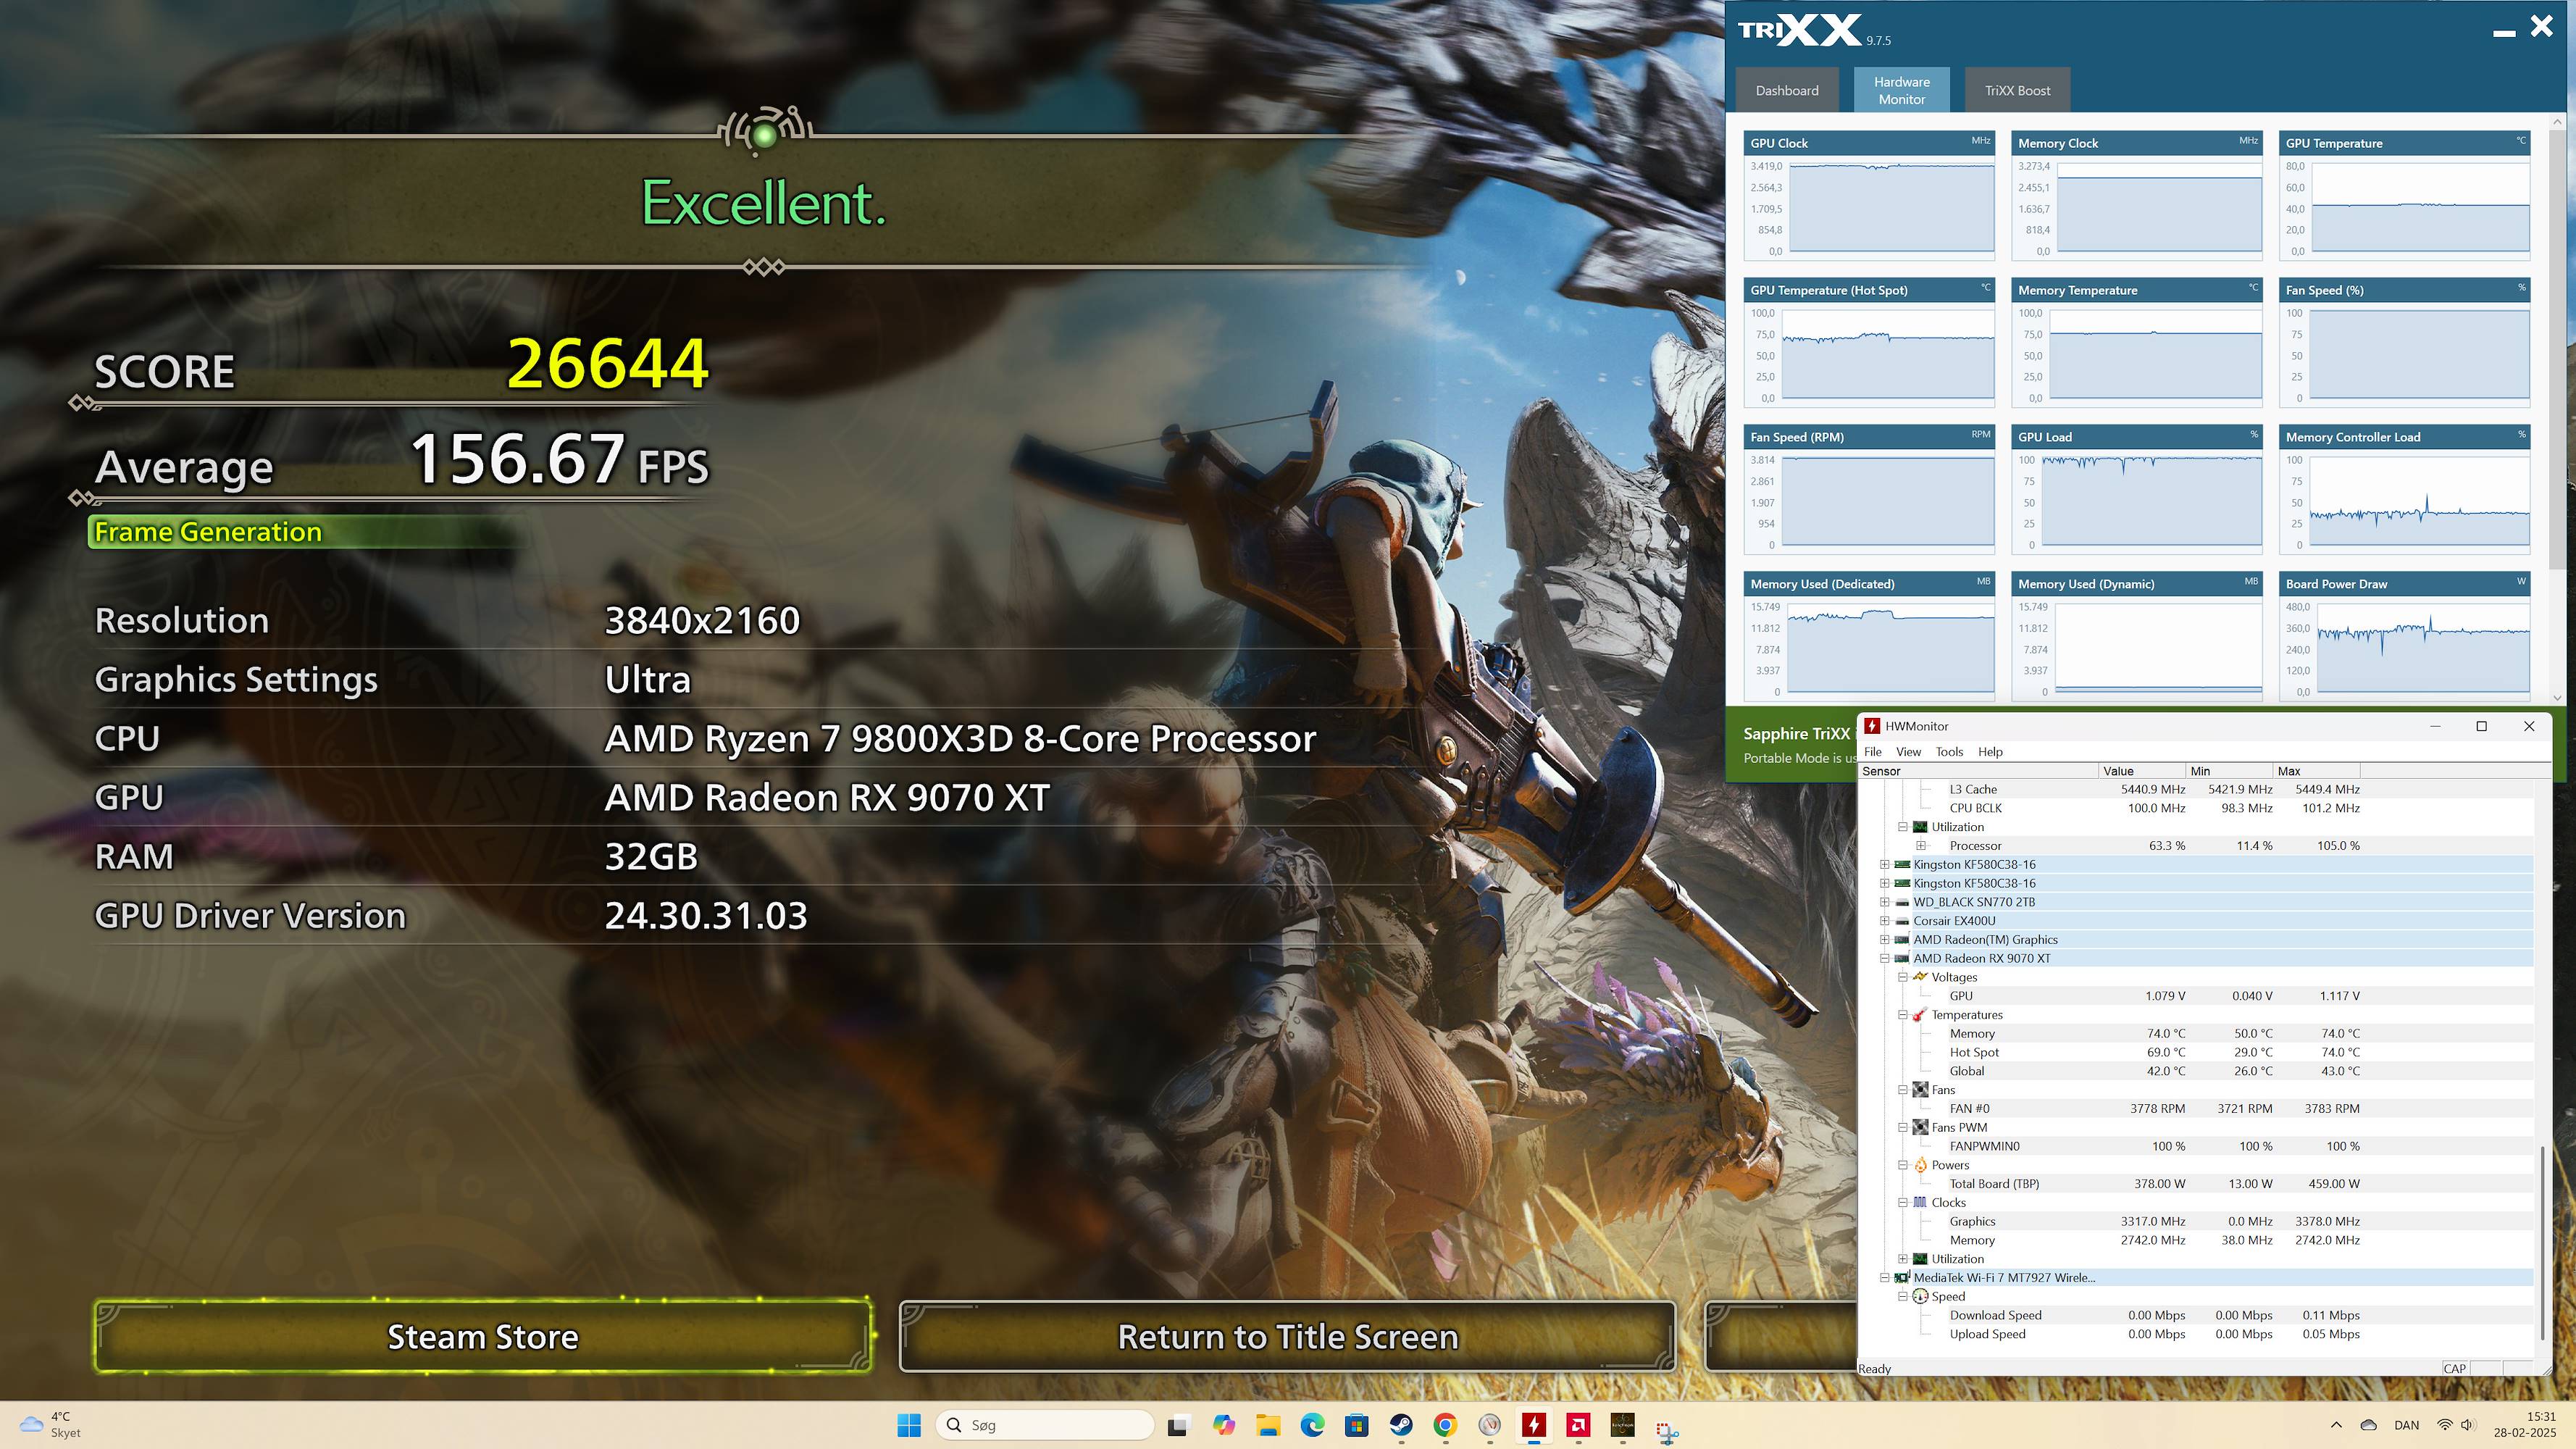The image size is (2576, 1449).
Task: Open Steam from taskbar
Action: (1401, 1425)
